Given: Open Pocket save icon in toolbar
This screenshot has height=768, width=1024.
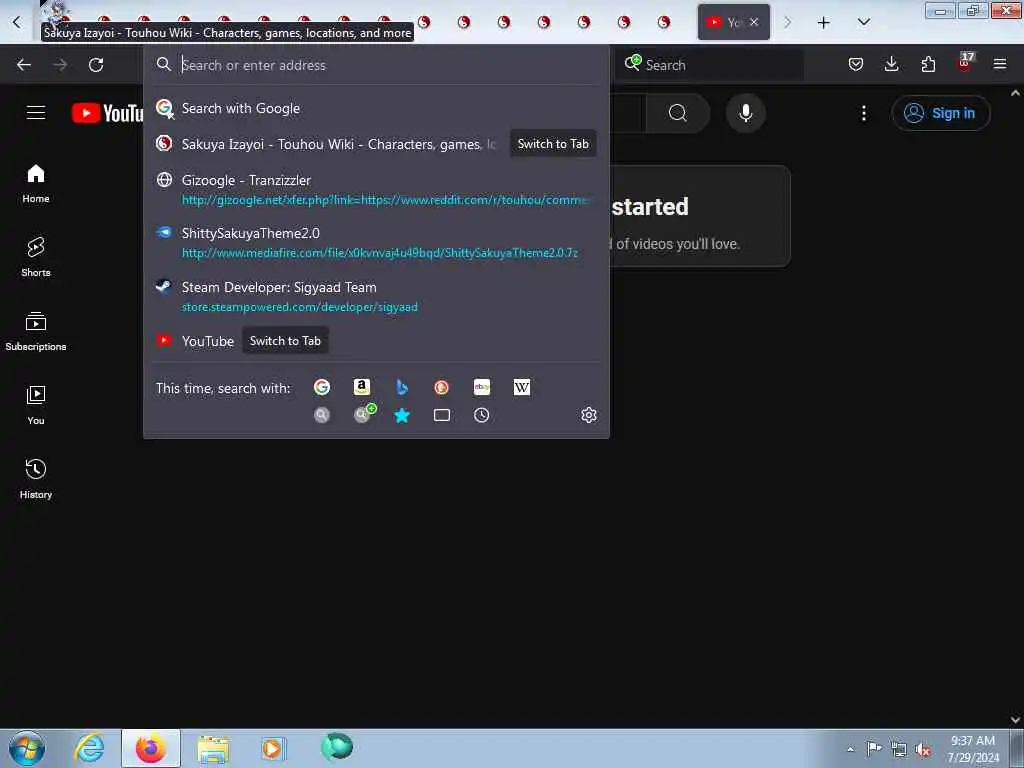Looking at the screenshot, I should click(x=856, y=64).
